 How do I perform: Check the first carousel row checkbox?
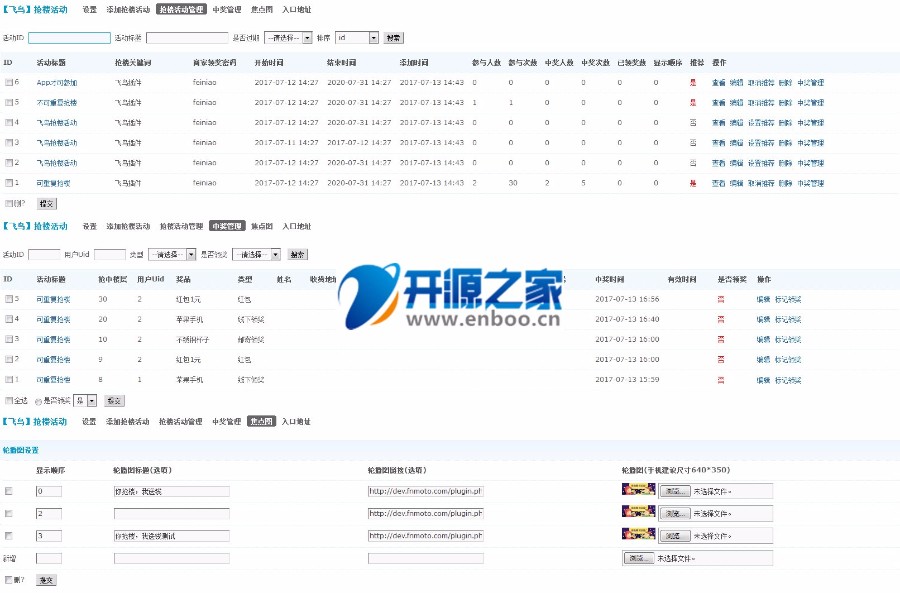(8, 490)
